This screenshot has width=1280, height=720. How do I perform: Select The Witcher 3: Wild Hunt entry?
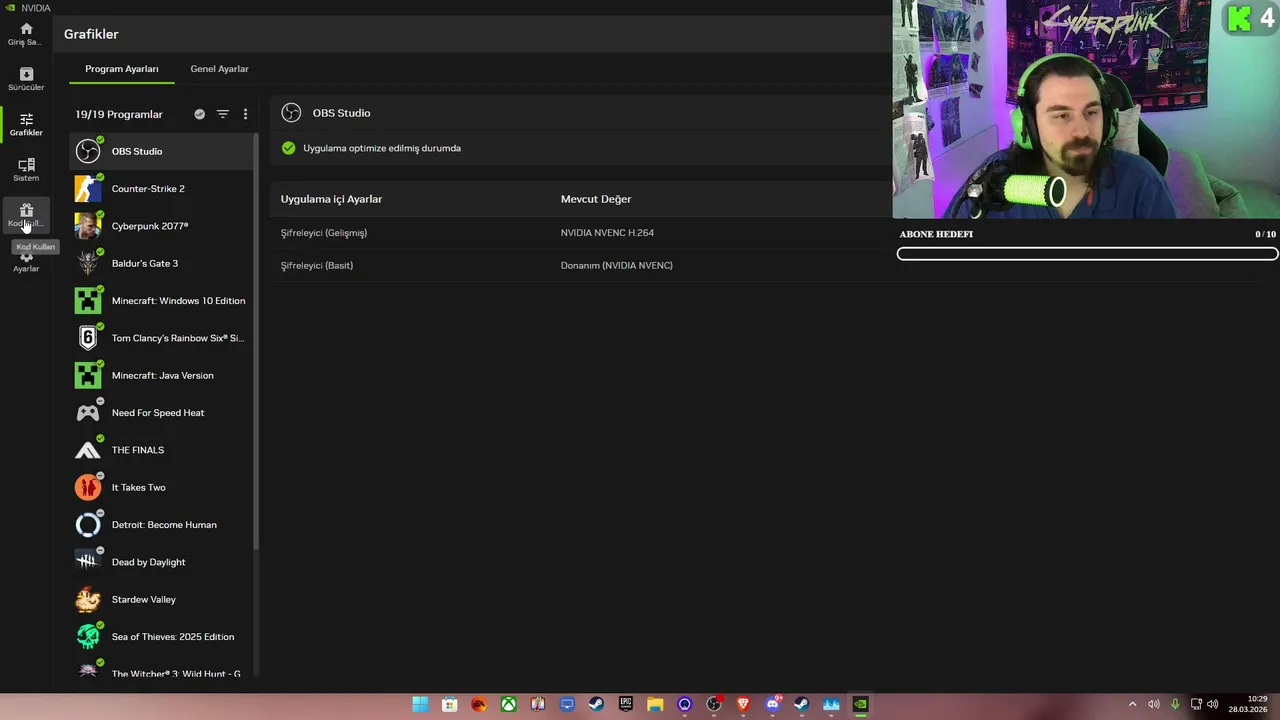coord(161,671)
